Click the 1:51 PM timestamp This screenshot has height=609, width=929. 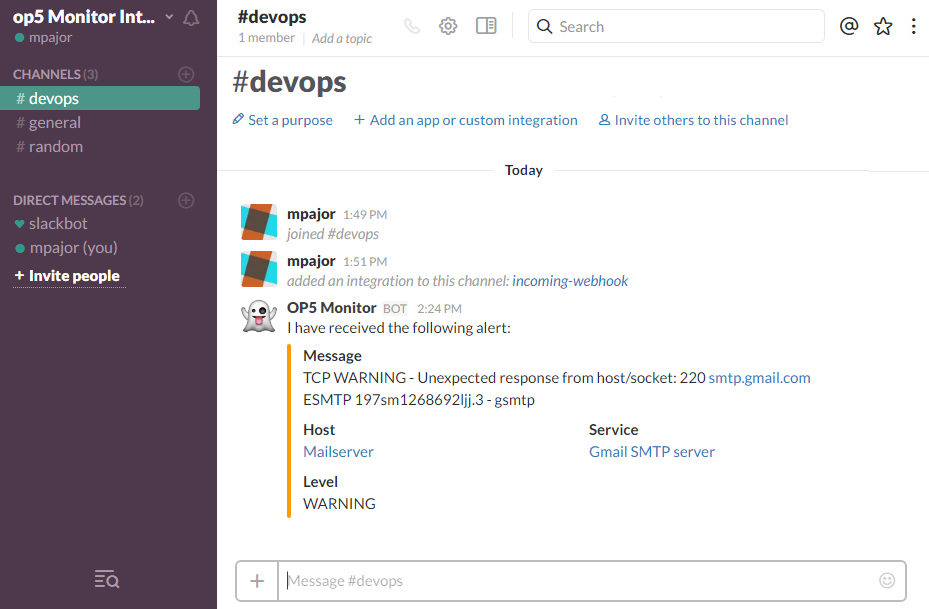(365, 262)
